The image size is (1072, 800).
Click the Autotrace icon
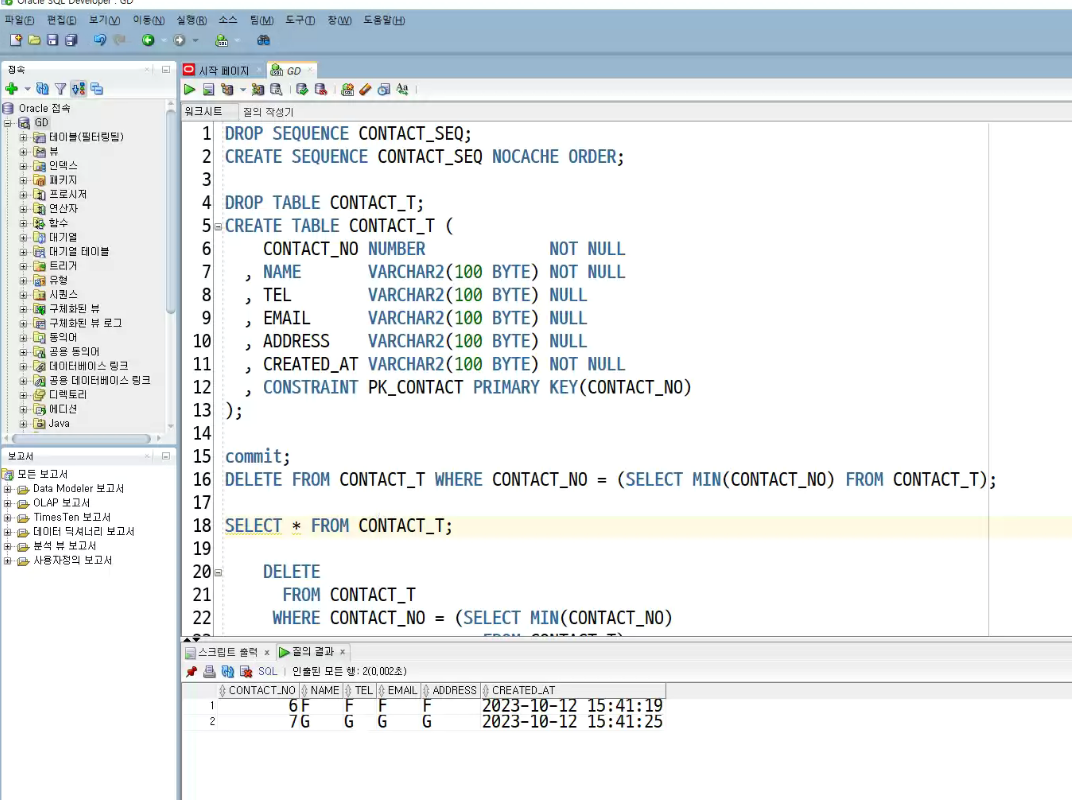click(258, 90)
